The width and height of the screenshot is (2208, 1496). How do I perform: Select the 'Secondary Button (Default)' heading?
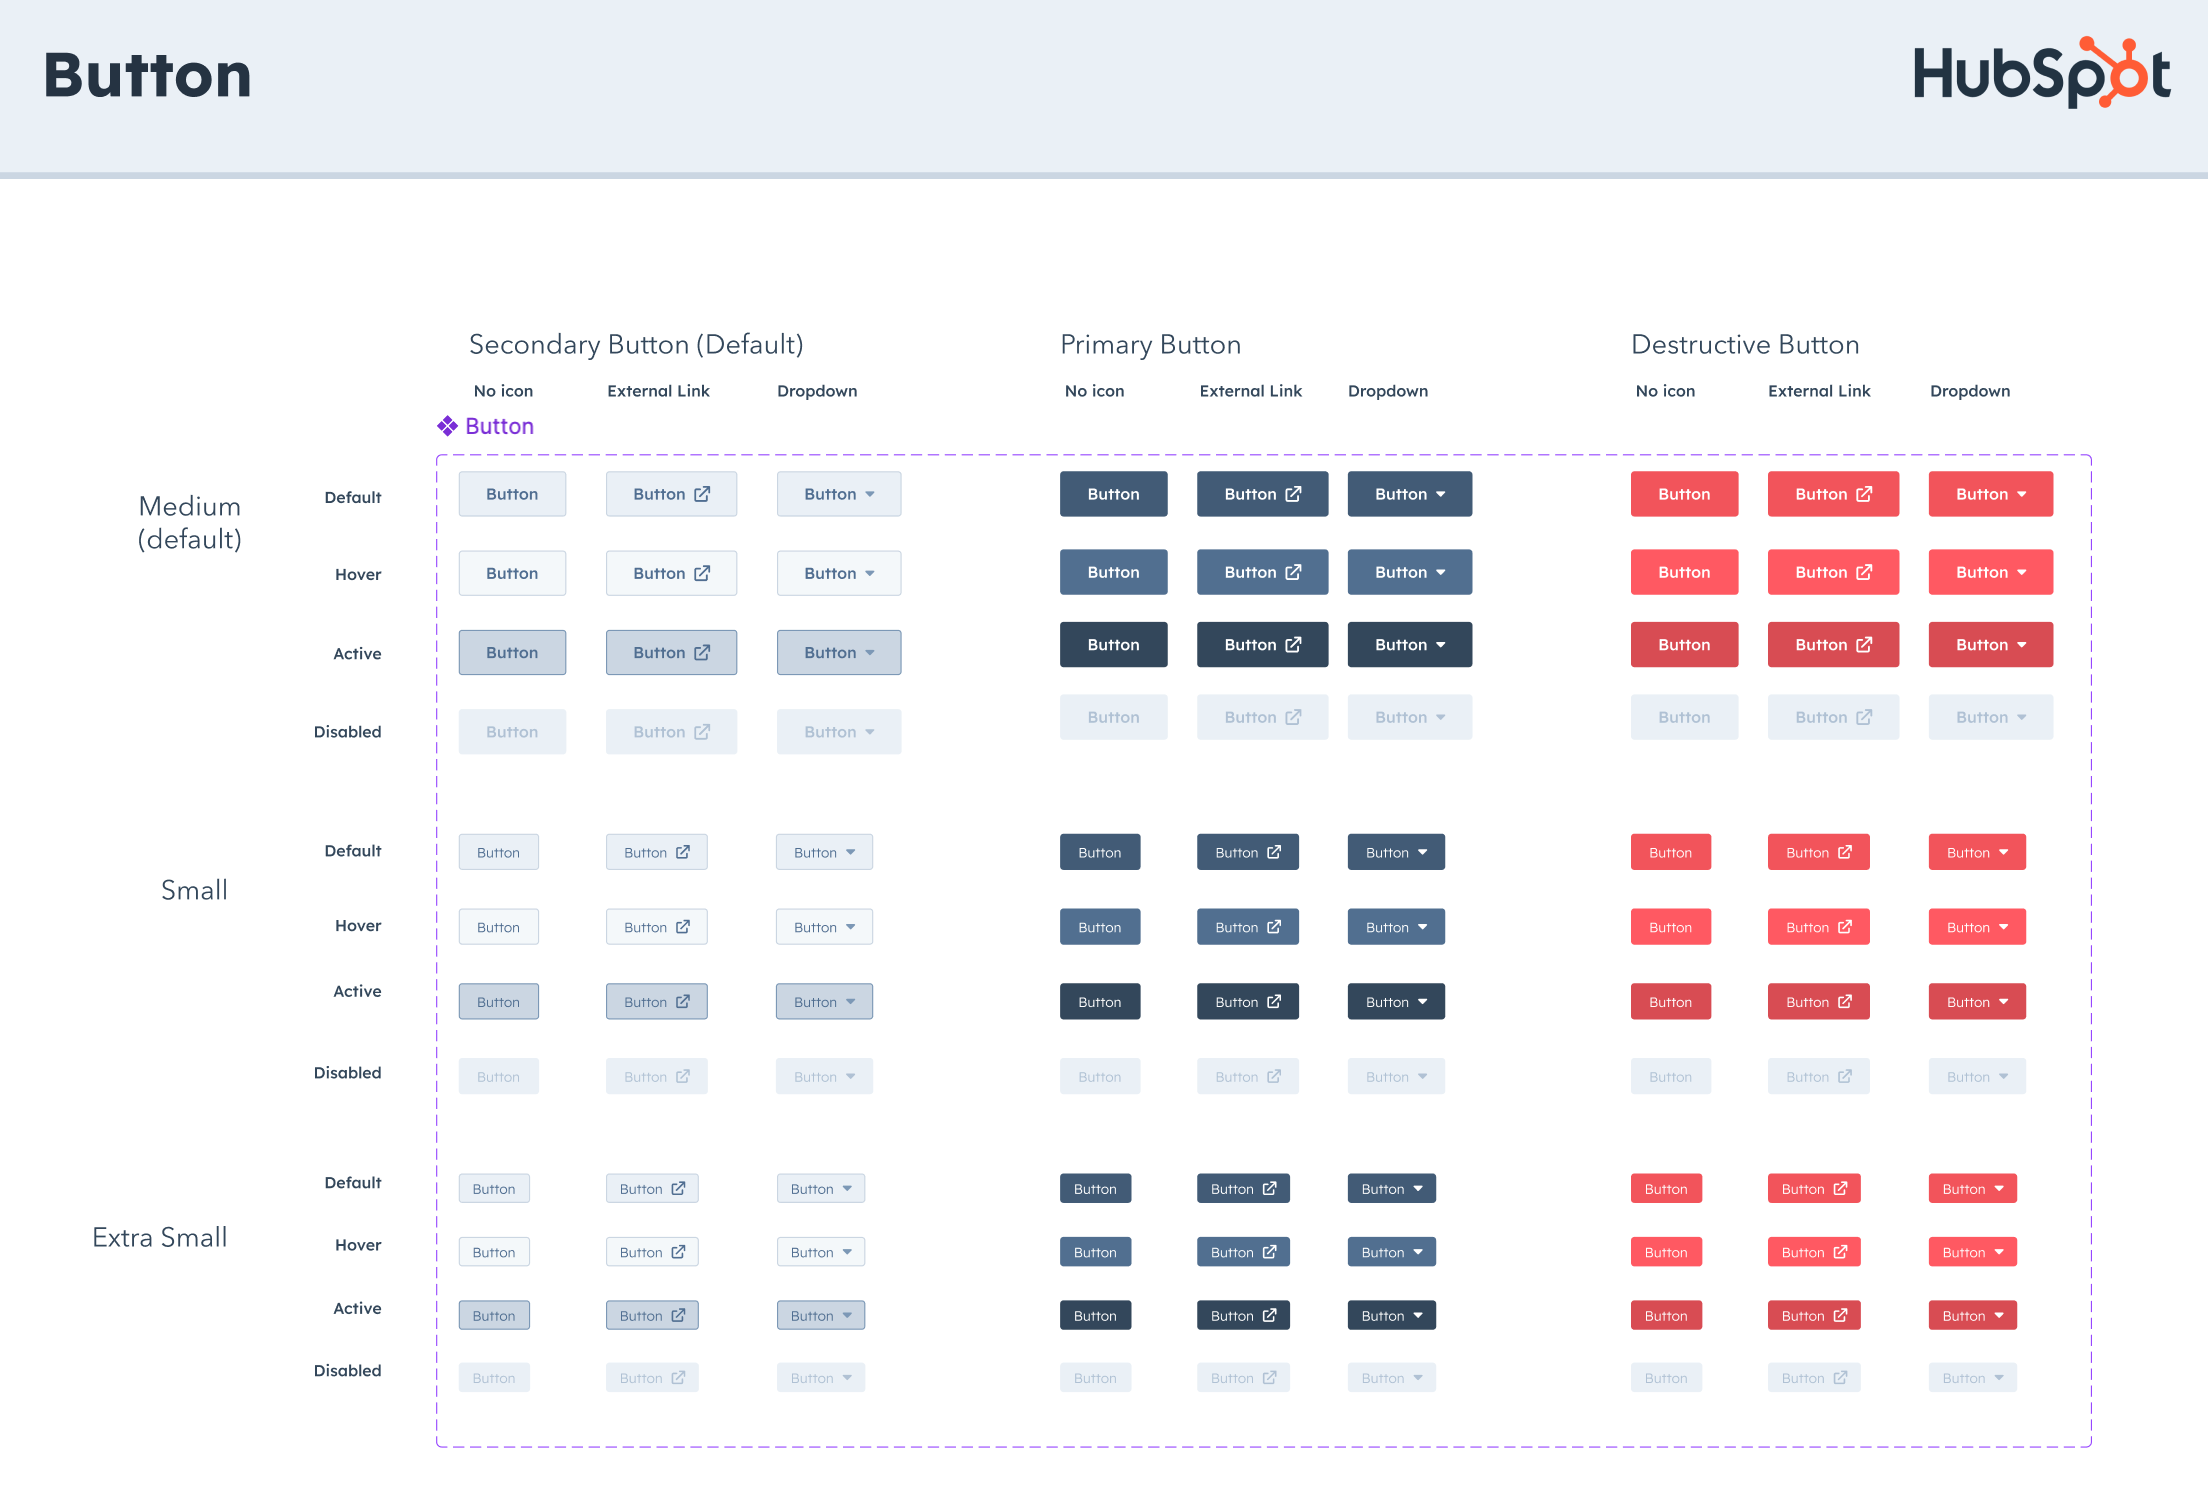(636, 345)
